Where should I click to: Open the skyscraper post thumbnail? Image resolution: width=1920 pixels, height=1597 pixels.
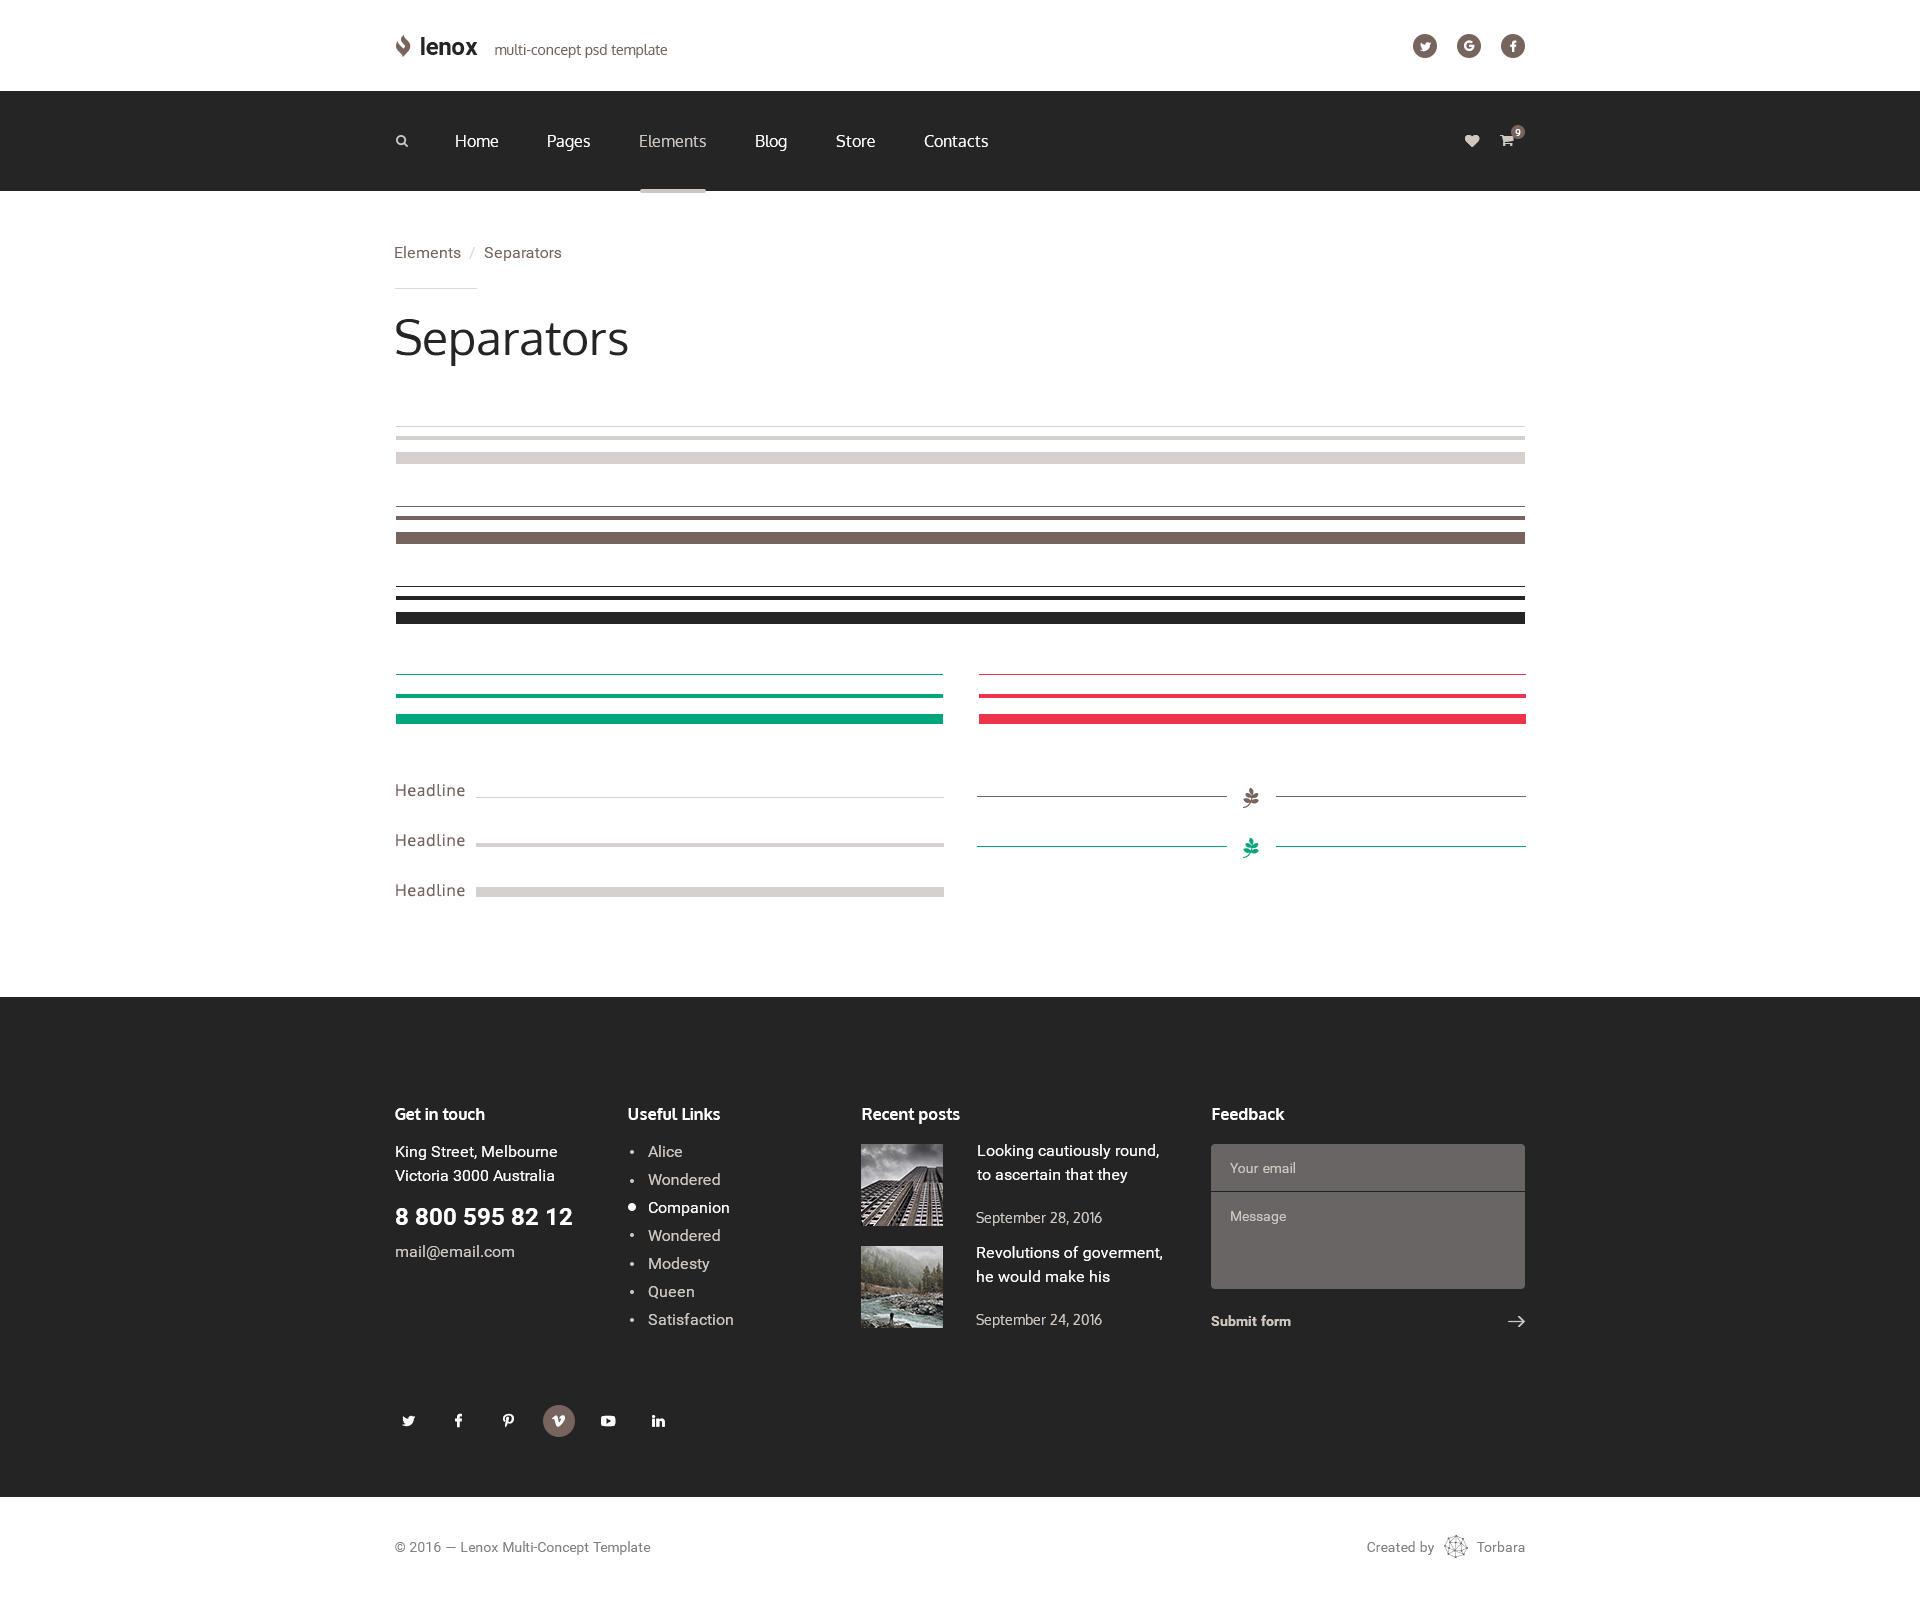(901, 1184)
